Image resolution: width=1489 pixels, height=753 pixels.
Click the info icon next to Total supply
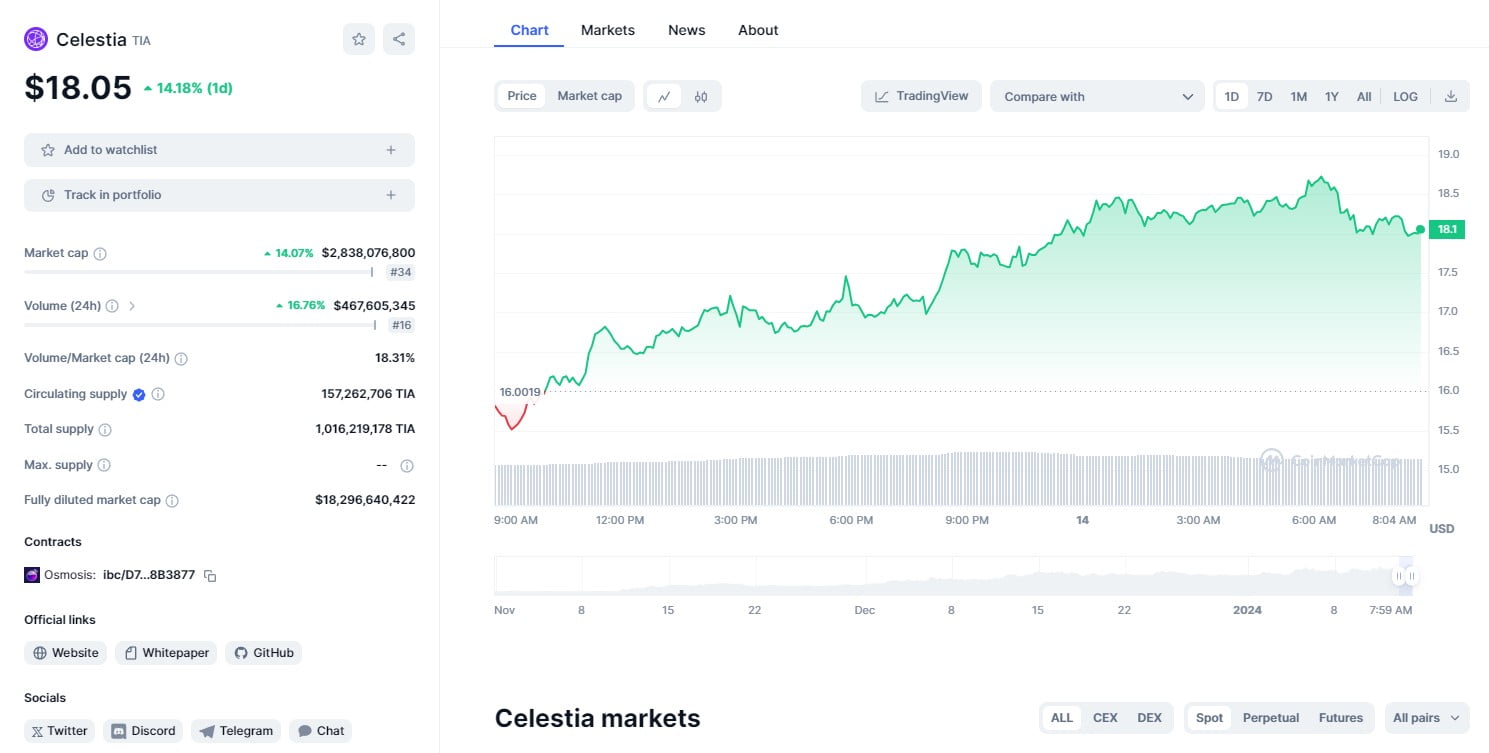[x=105, y=430]
